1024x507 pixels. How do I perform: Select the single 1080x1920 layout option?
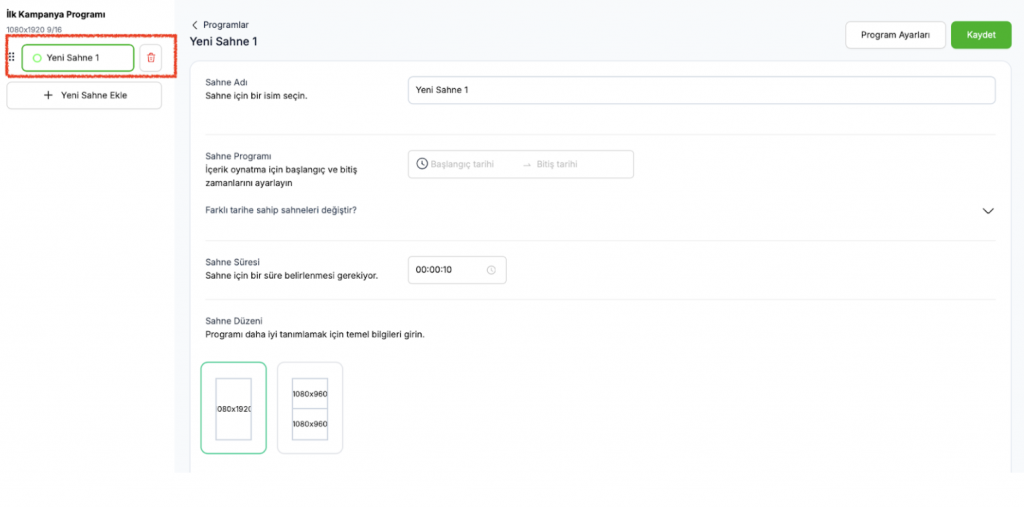[x=233, y=408]
